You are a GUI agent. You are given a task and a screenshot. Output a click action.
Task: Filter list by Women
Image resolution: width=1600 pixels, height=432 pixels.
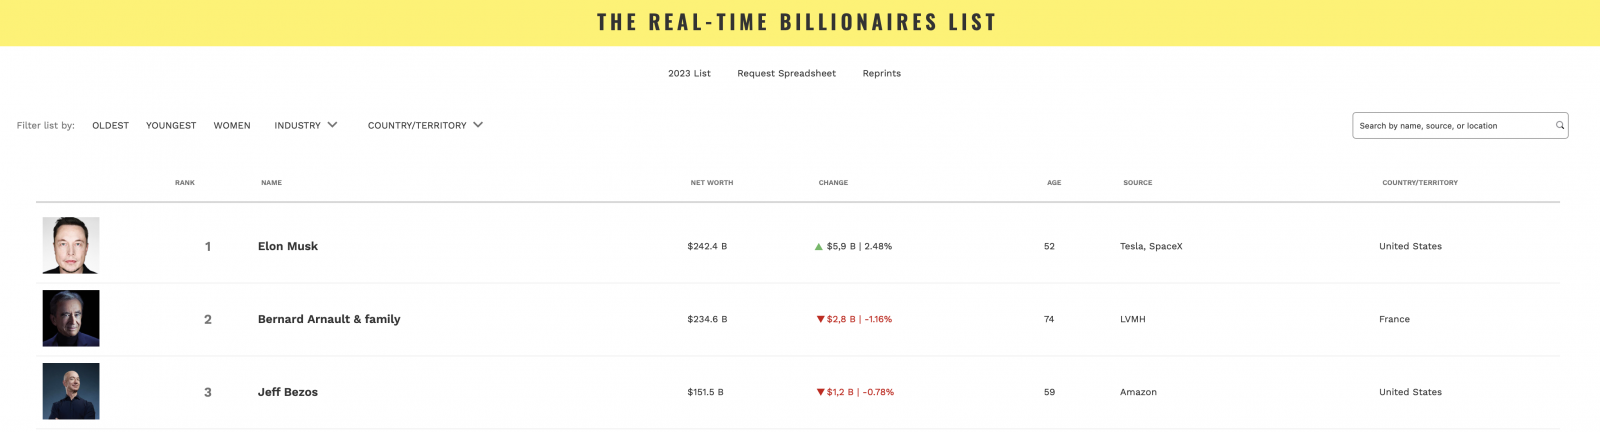click(x=232, y=126)
